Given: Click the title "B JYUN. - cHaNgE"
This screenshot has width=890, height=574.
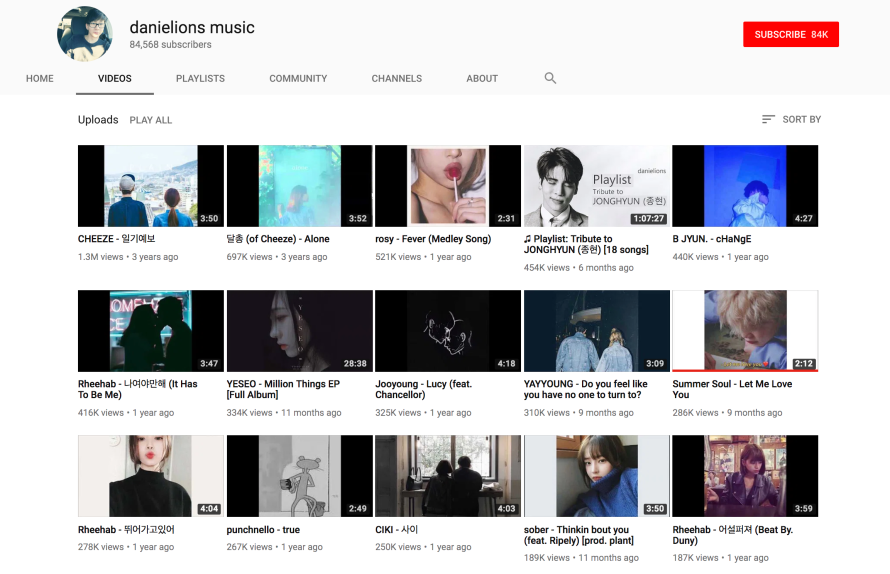Looking at the screenshot, I should (712, 239).
